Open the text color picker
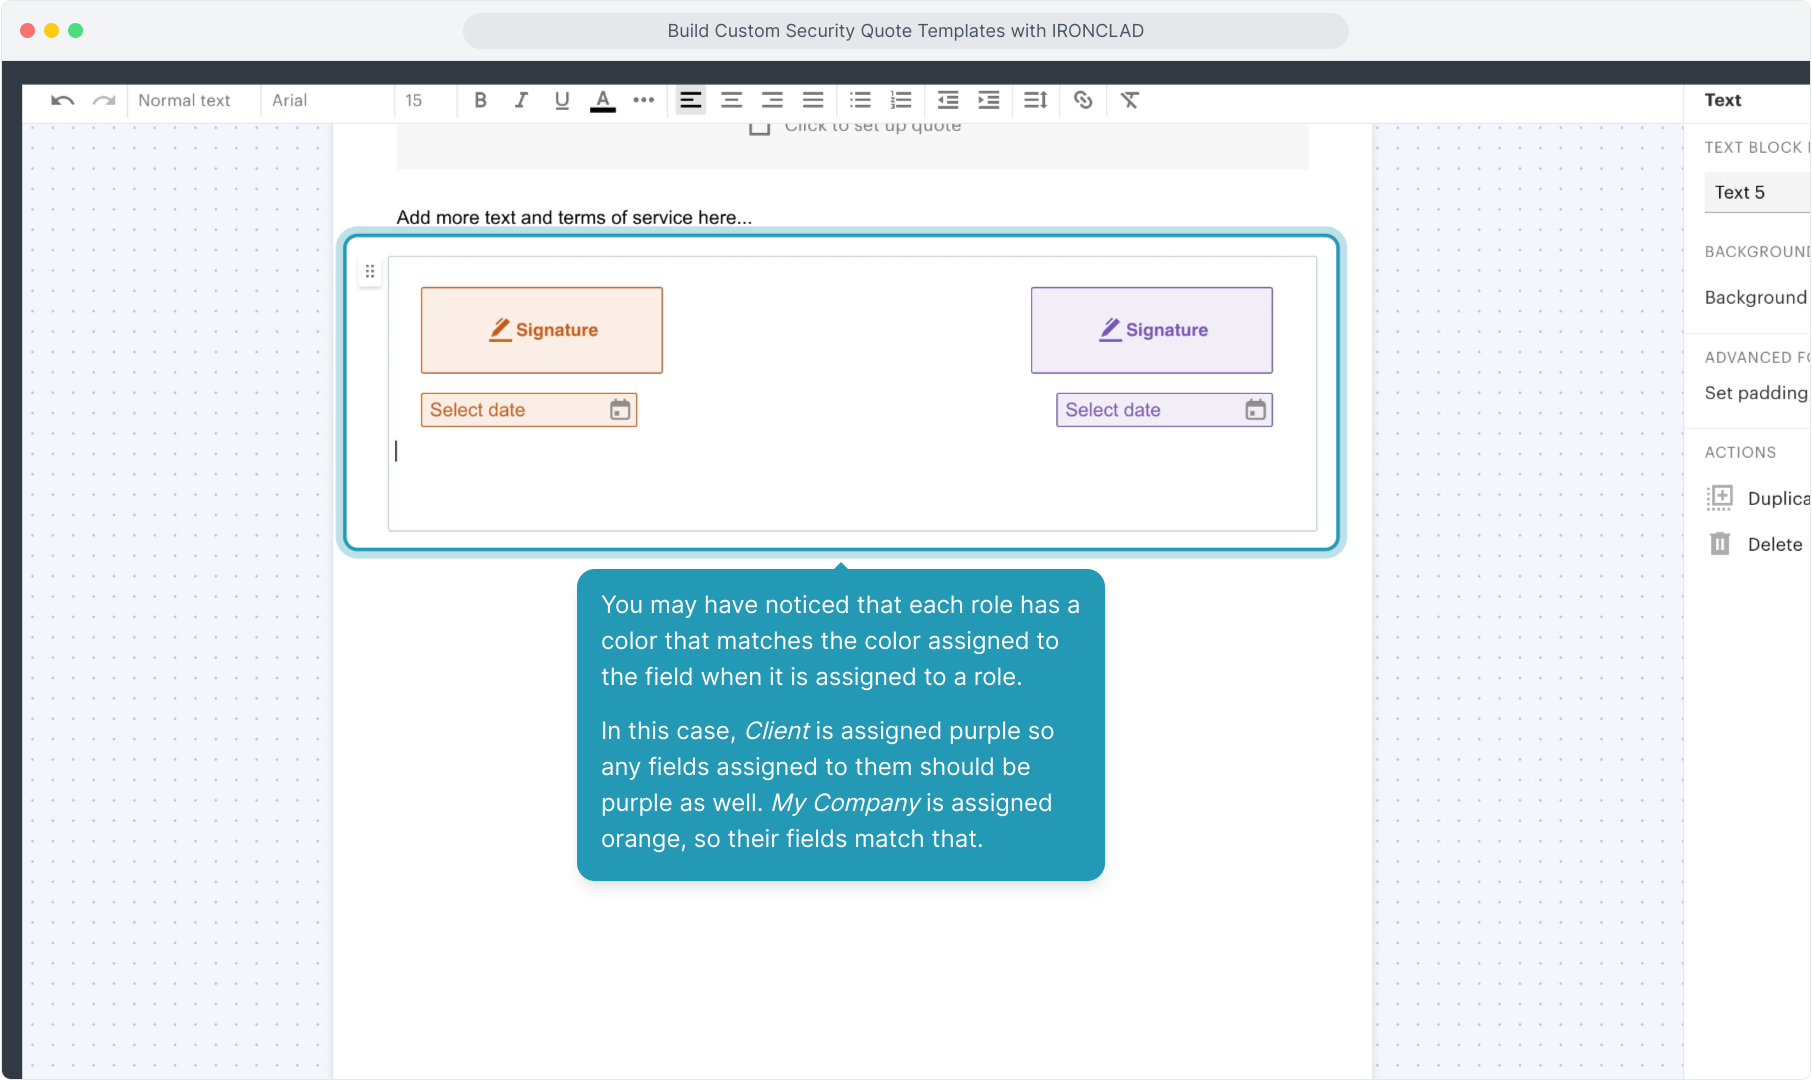This screenshot has height=1080, width=1812. point(602,100)
